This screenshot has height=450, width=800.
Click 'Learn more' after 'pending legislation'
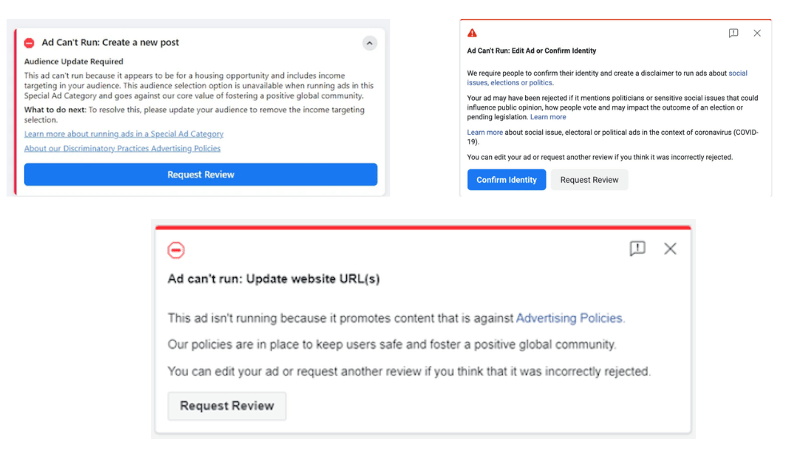point(548,117)
